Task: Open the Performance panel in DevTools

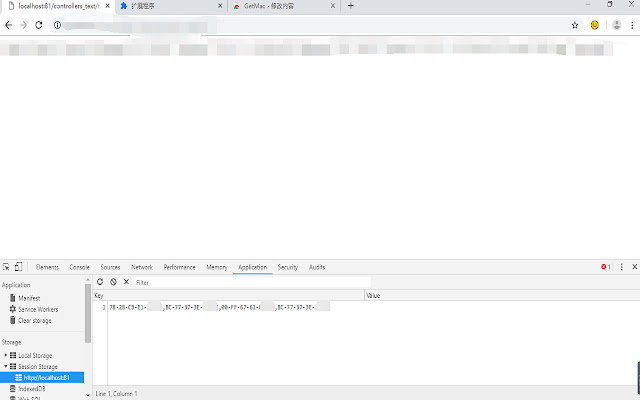Action: point(180,267)
